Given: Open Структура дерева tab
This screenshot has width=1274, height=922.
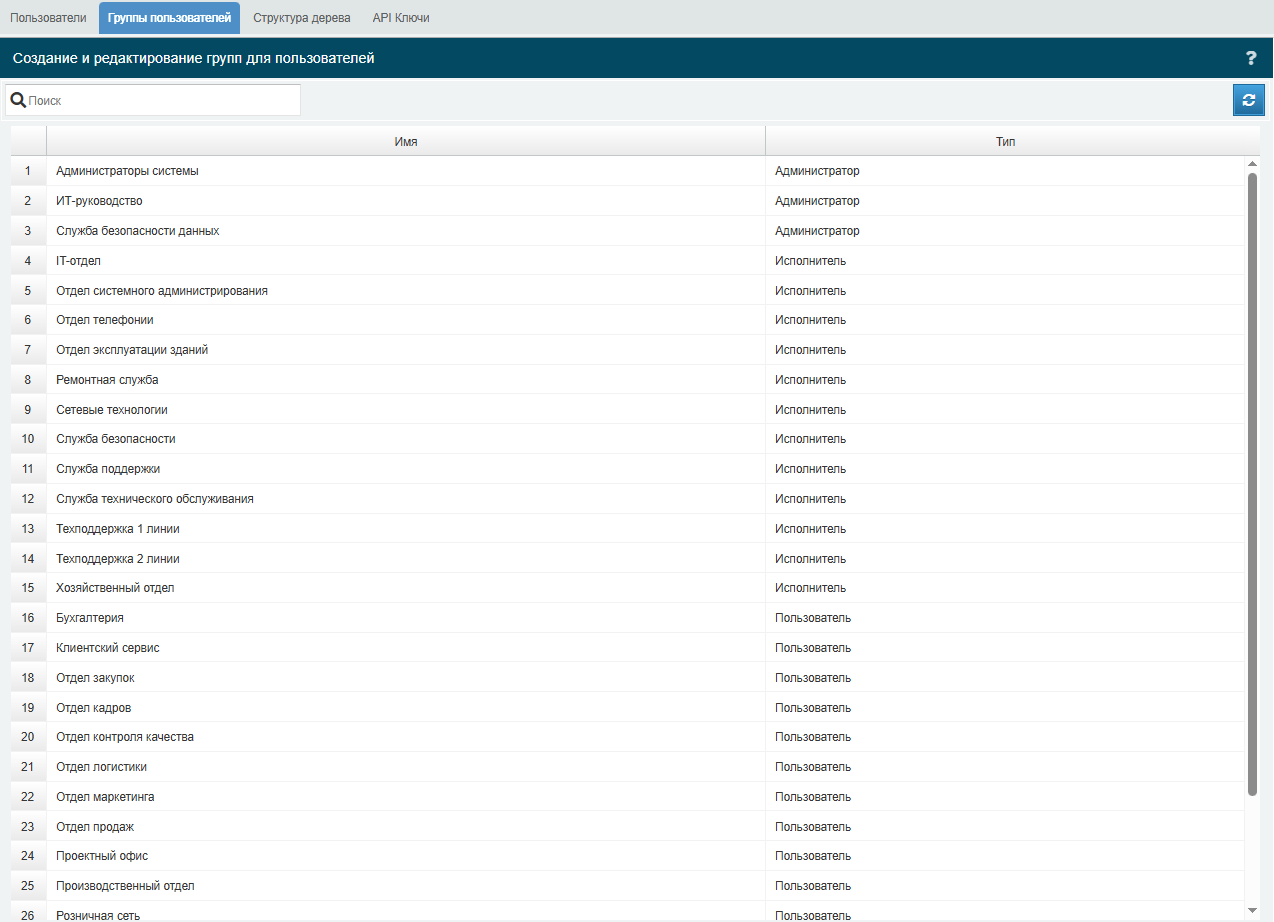Looking at the screenshot, I should (x=302, y=18).
